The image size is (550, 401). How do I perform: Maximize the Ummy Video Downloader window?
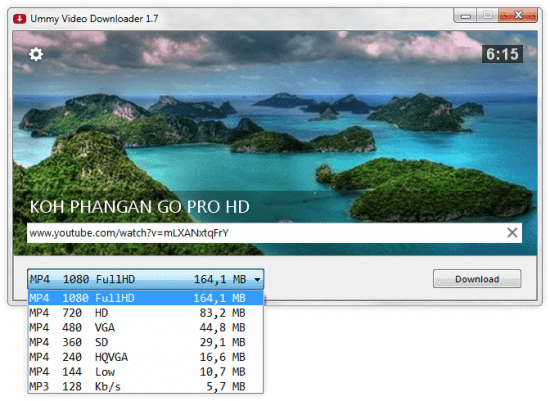point(487,15)
